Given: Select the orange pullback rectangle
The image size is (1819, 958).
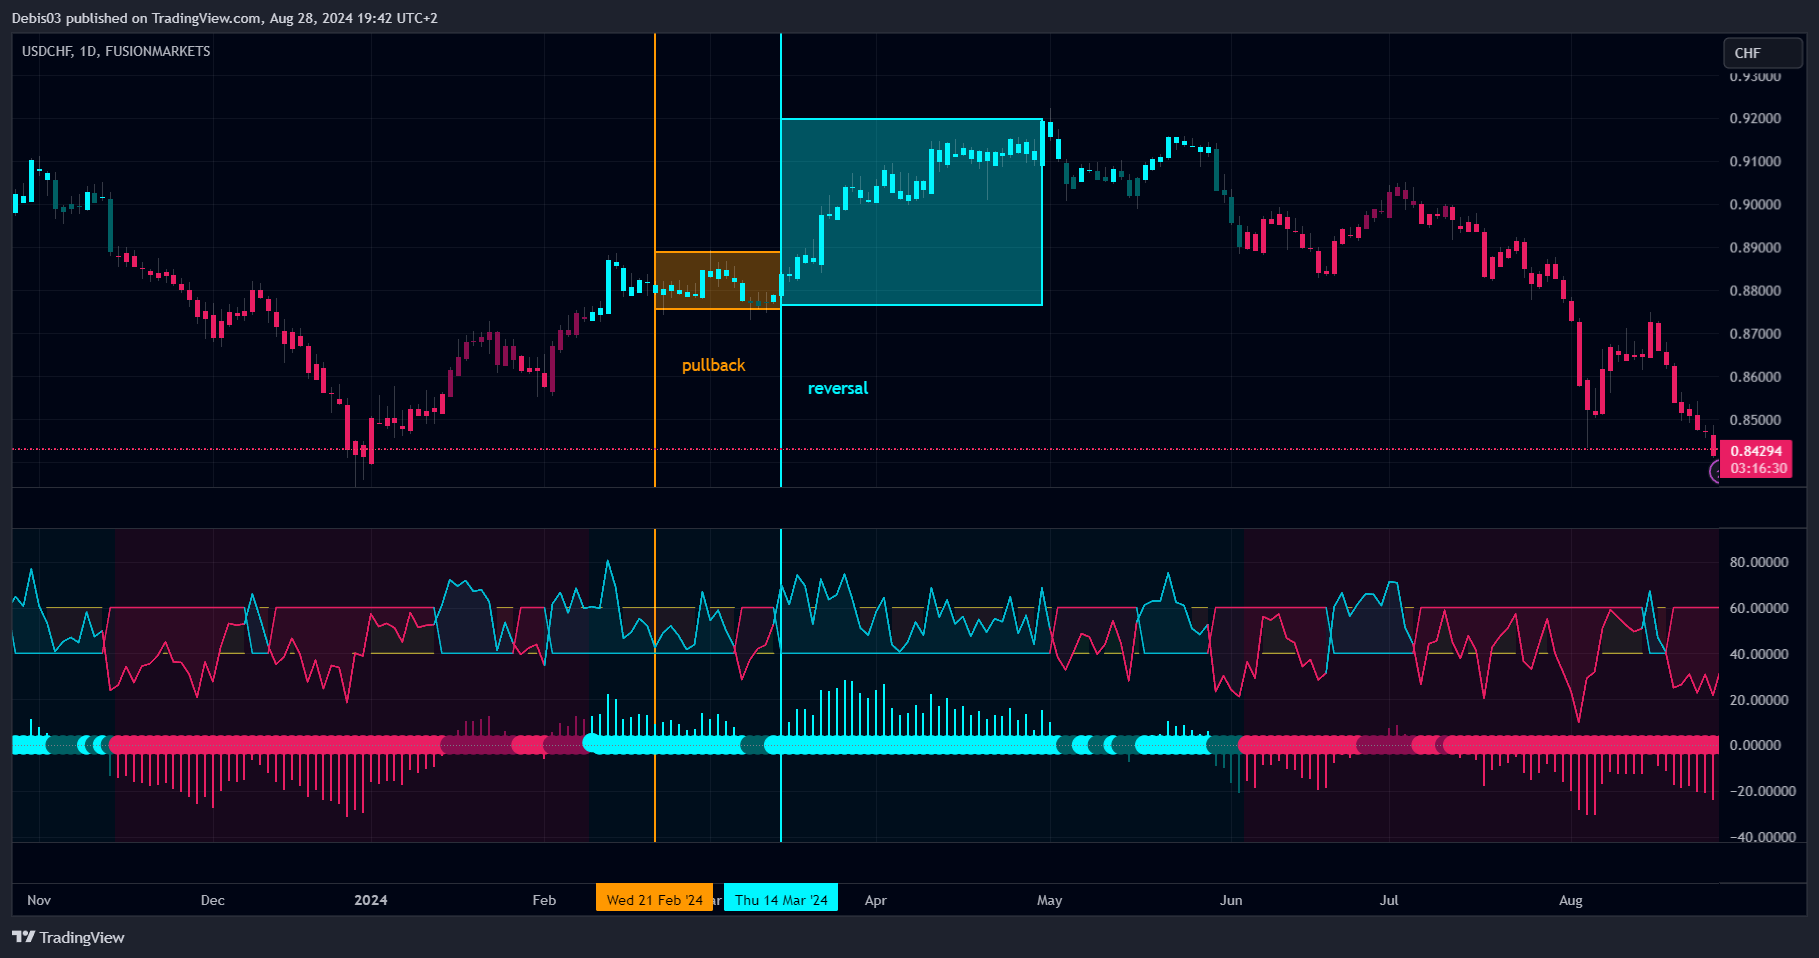Looking at the screenshot, I should (x=717, y=281).
